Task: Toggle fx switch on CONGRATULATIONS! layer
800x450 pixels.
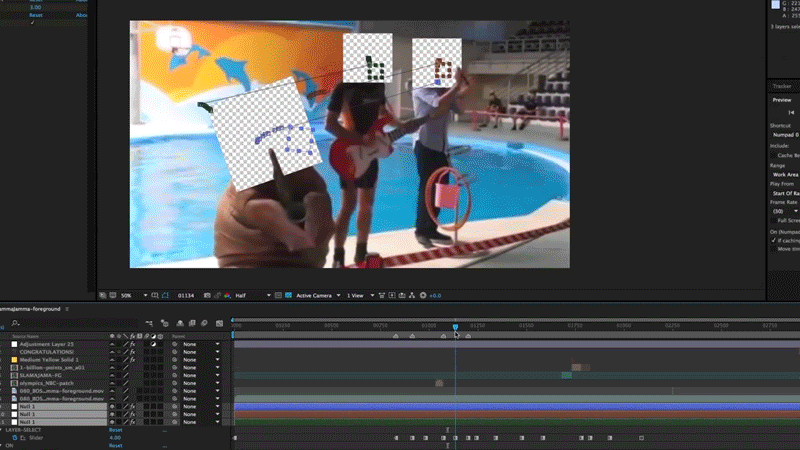Action: pyautogui.click(x=133, y=352)
